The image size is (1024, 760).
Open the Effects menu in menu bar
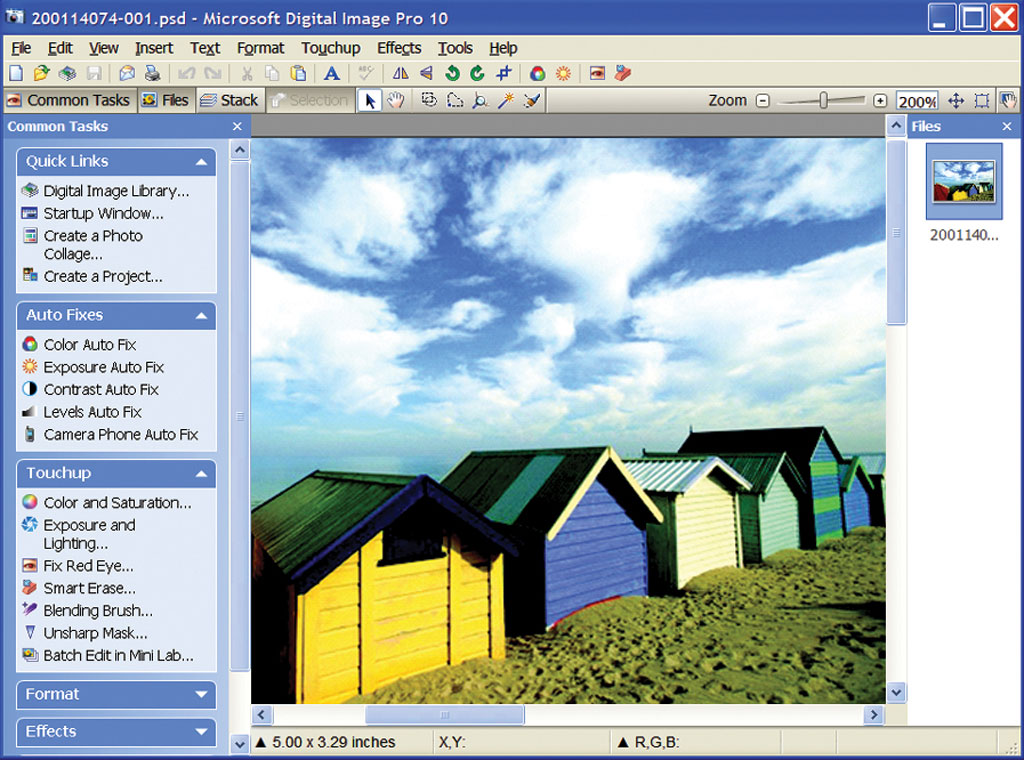tap(399, 48)
